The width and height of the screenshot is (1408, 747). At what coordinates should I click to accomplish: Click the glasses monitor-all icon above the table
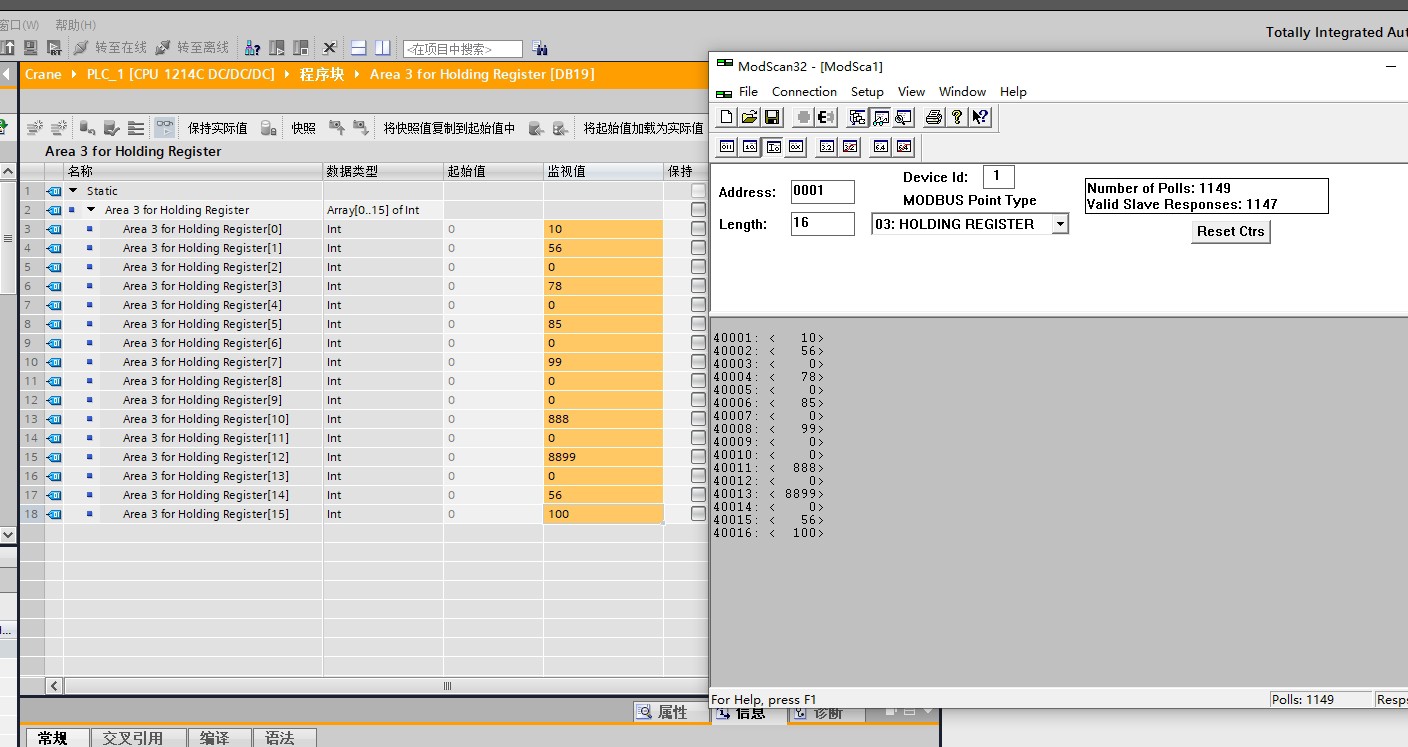point(164,128)
